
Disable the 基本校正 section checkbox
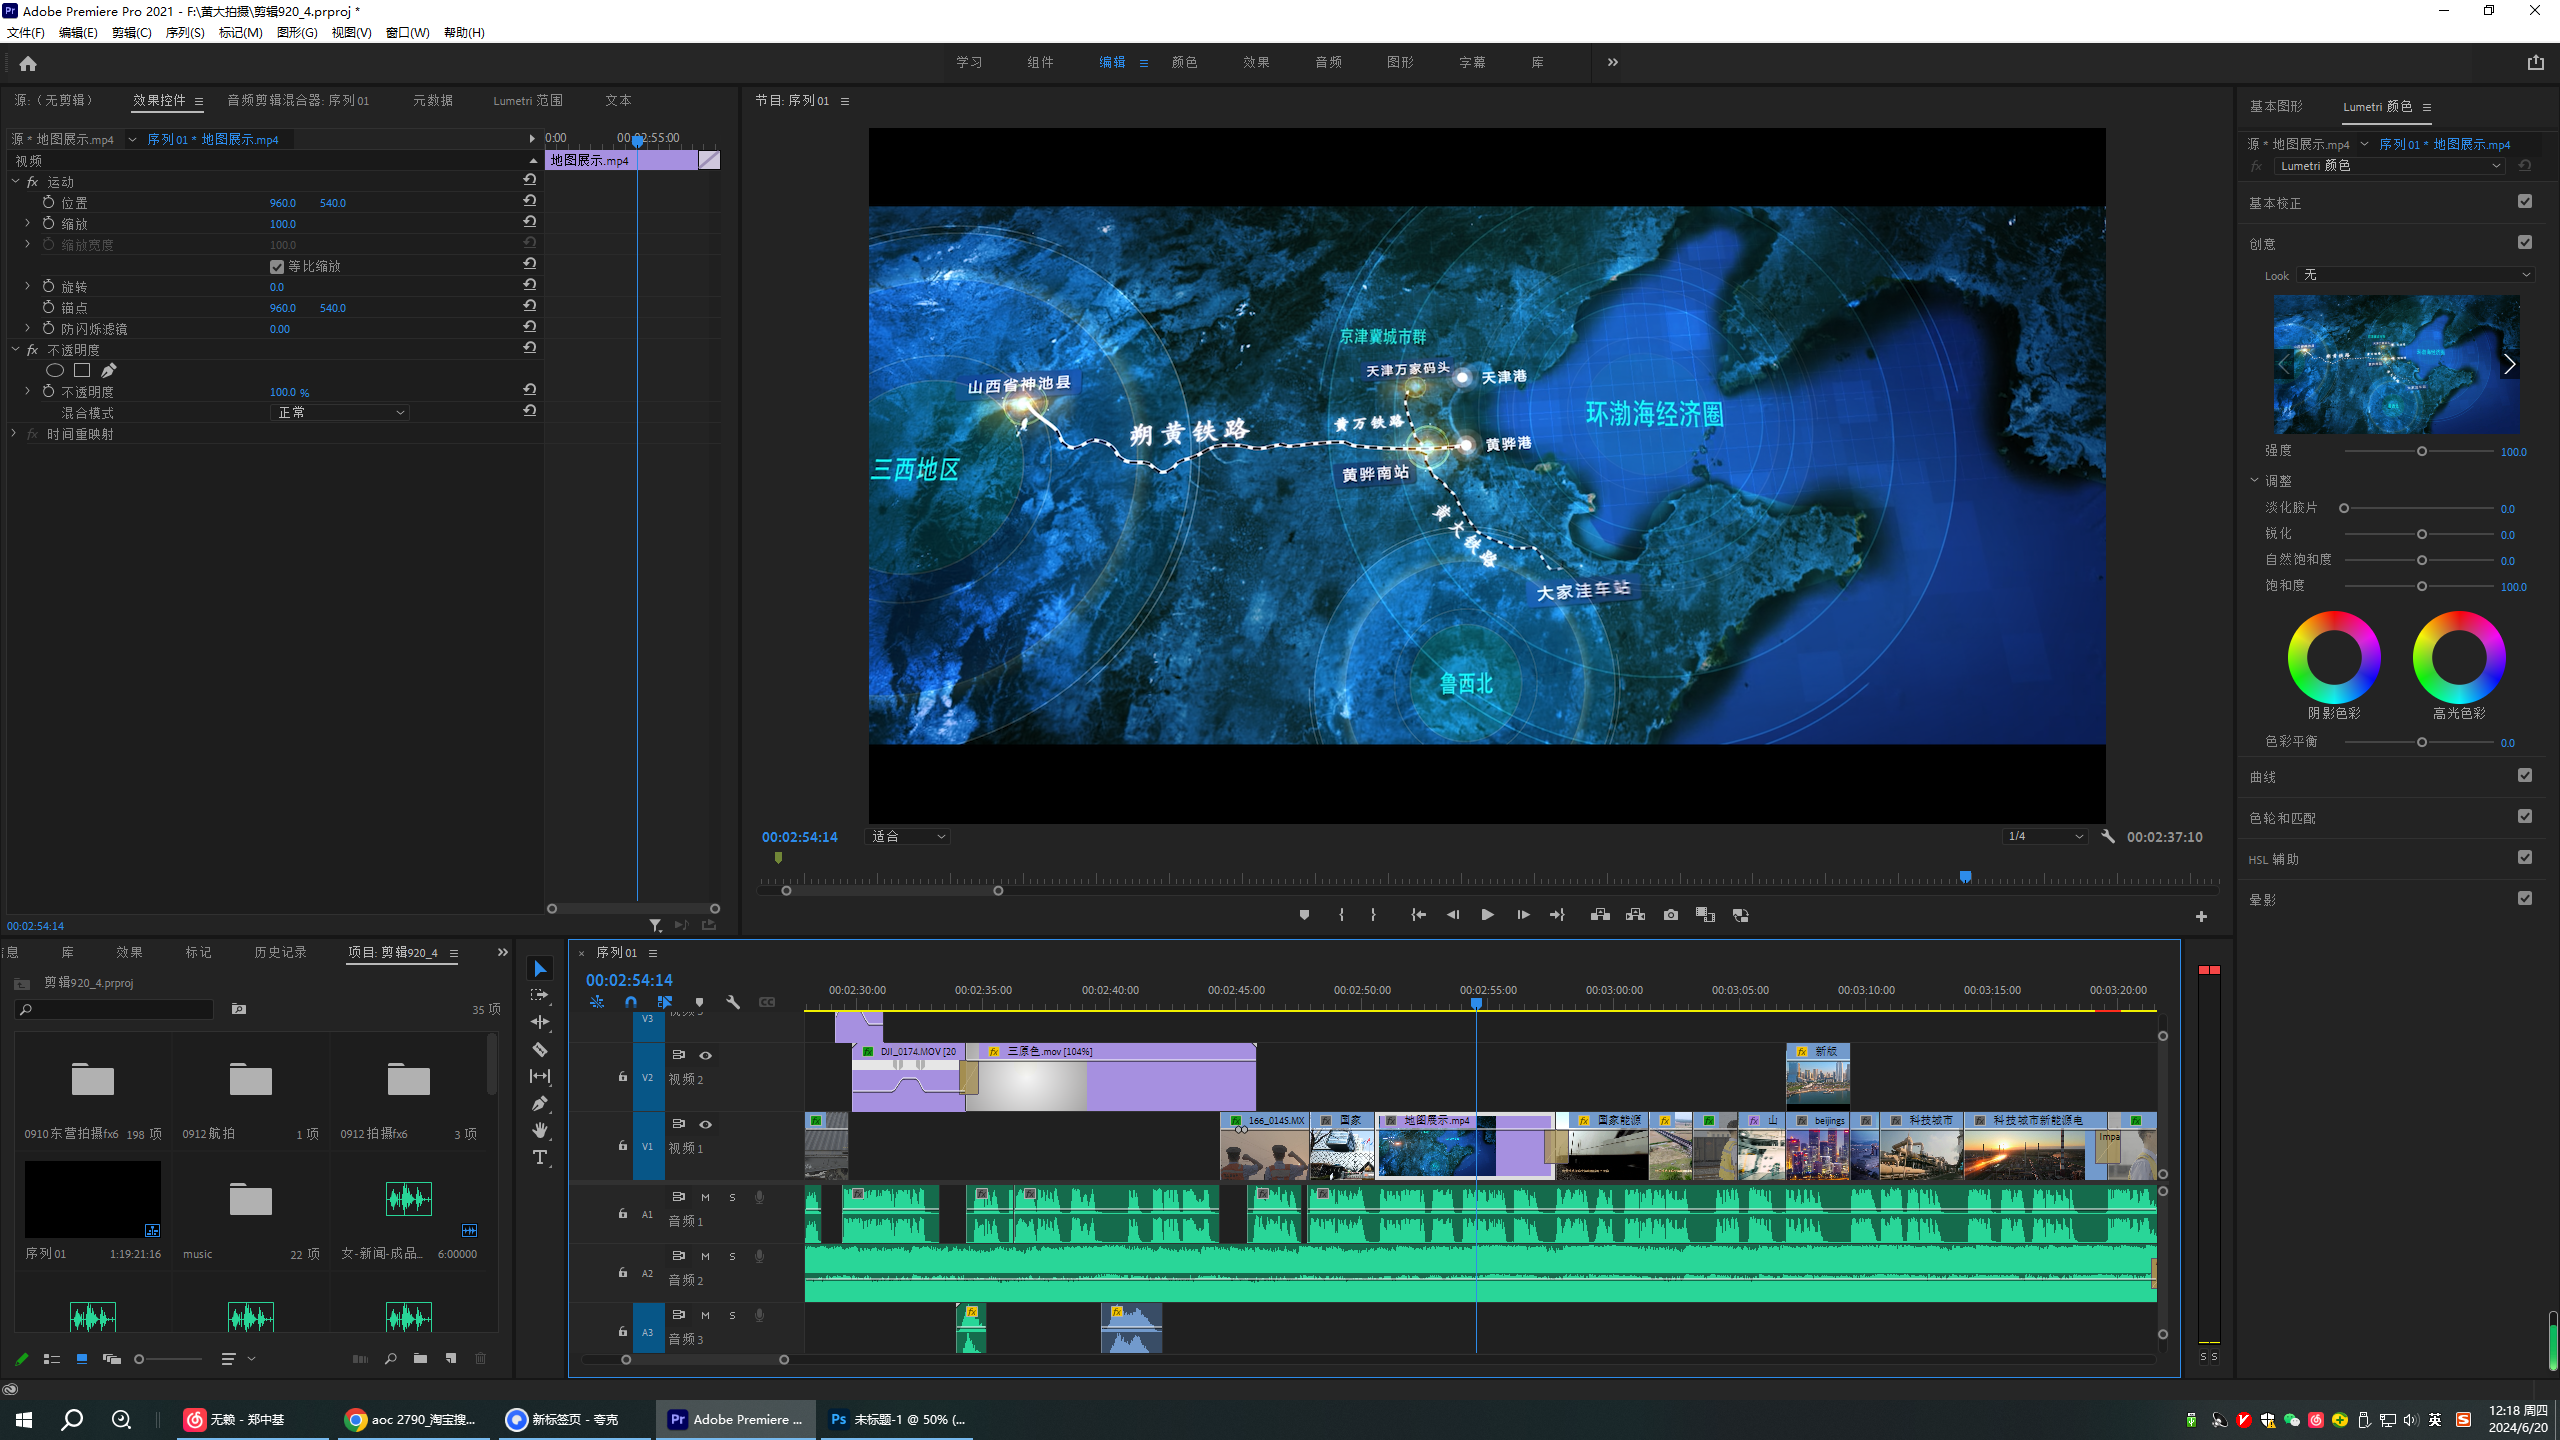[2524, 202]
